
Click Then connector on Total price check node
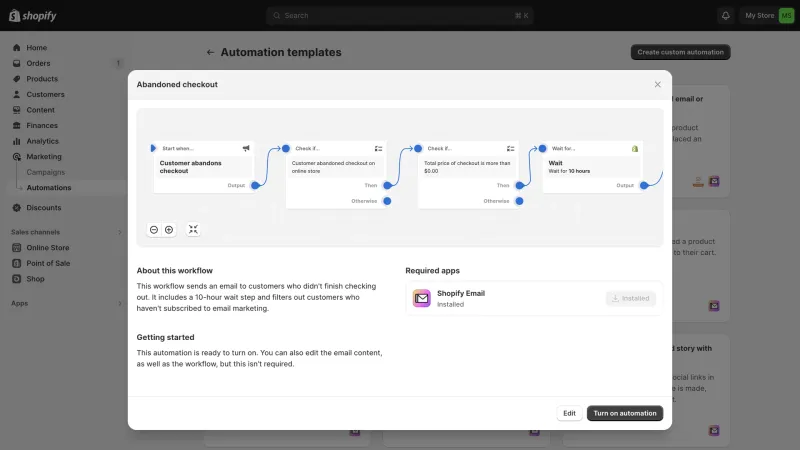[x=519, y=185]
